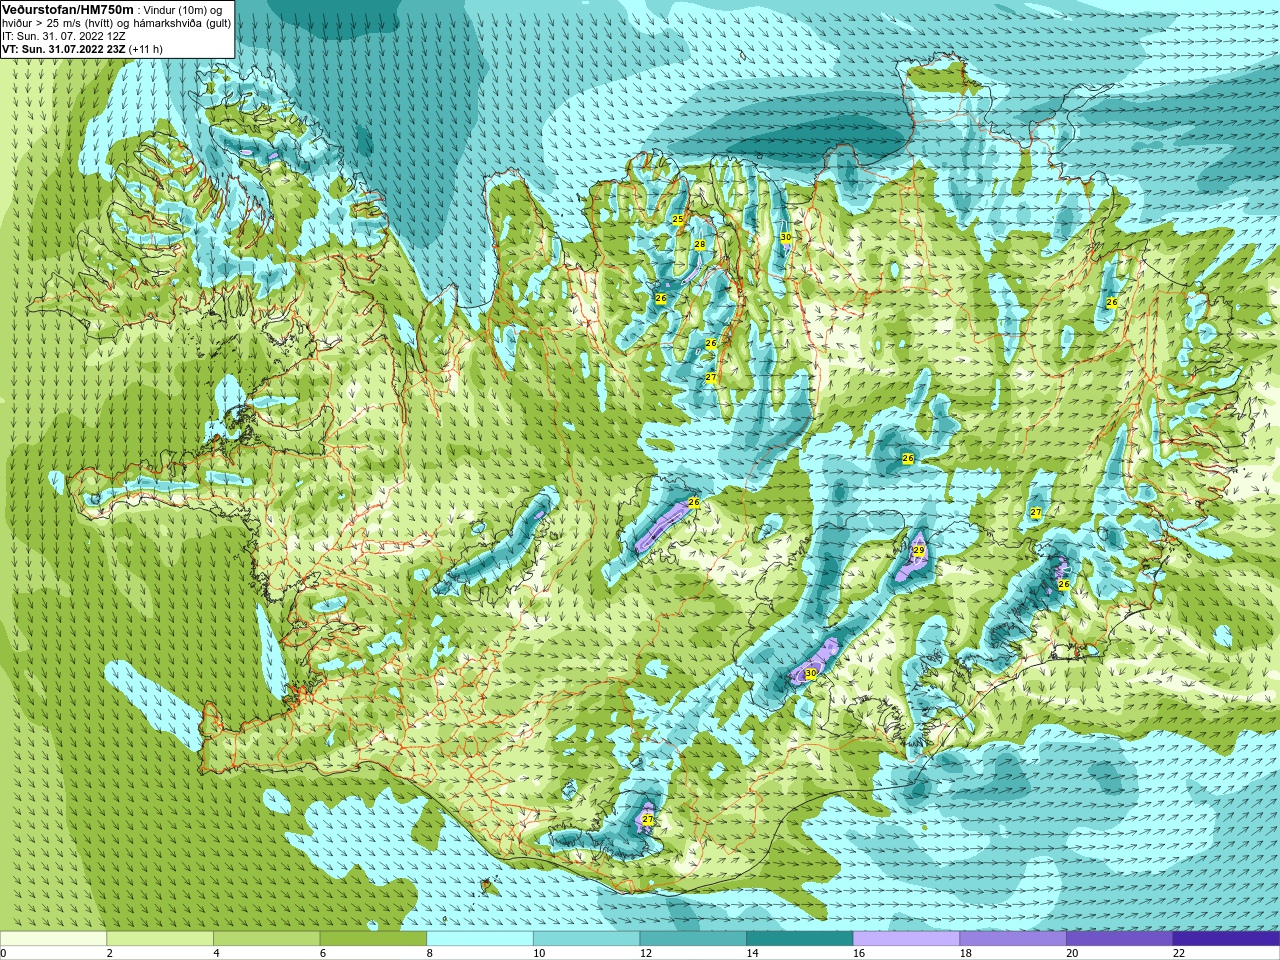Select the 18–20 m/s purple legend swatch
This screenshot has width=1280, height=960.
(1013, 938)
